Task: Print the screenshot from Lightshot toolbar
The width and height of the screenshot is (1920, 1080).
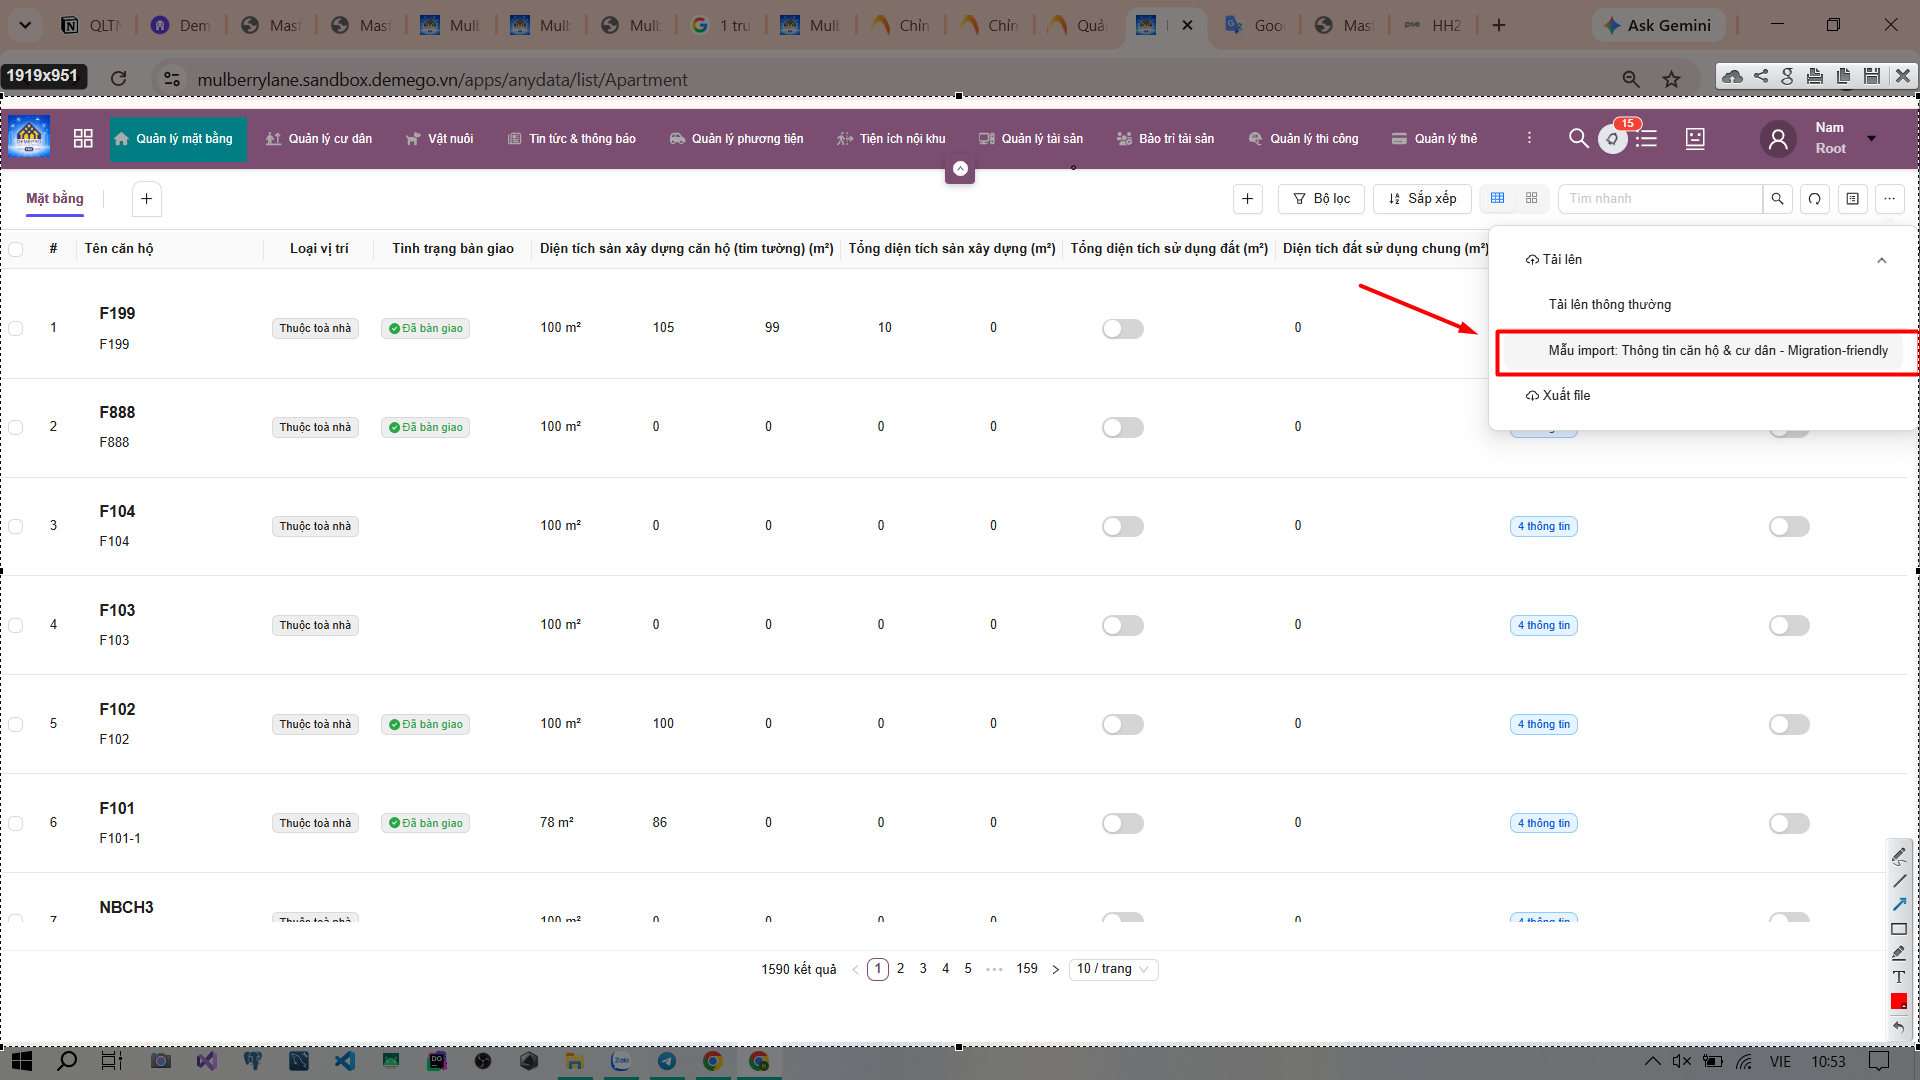Action: pos(1815,75)
